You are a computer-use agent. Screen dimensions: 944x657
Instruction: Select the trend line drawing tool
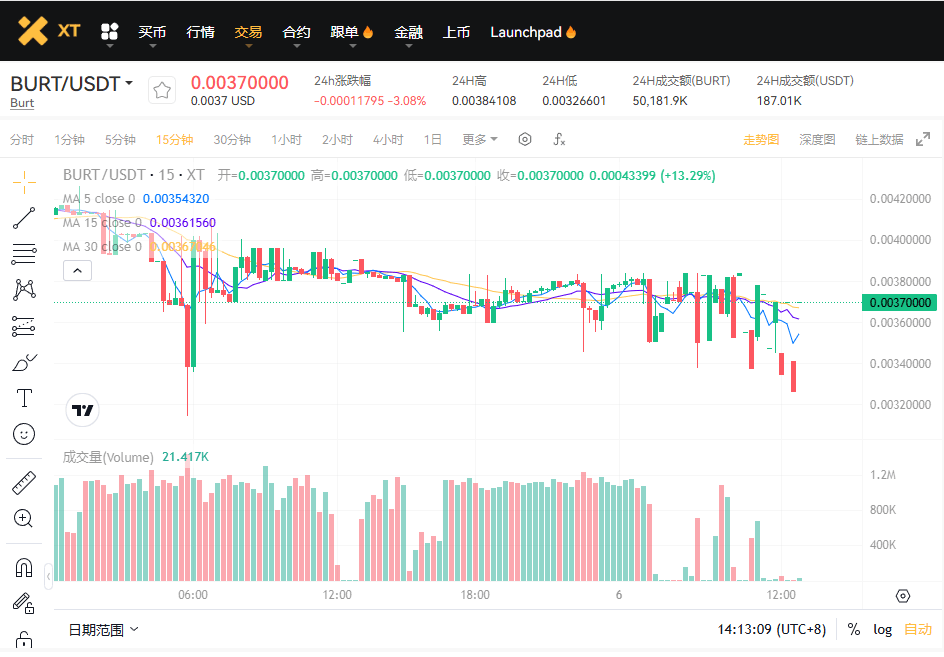pyautogui.click(x=24, y=217)
